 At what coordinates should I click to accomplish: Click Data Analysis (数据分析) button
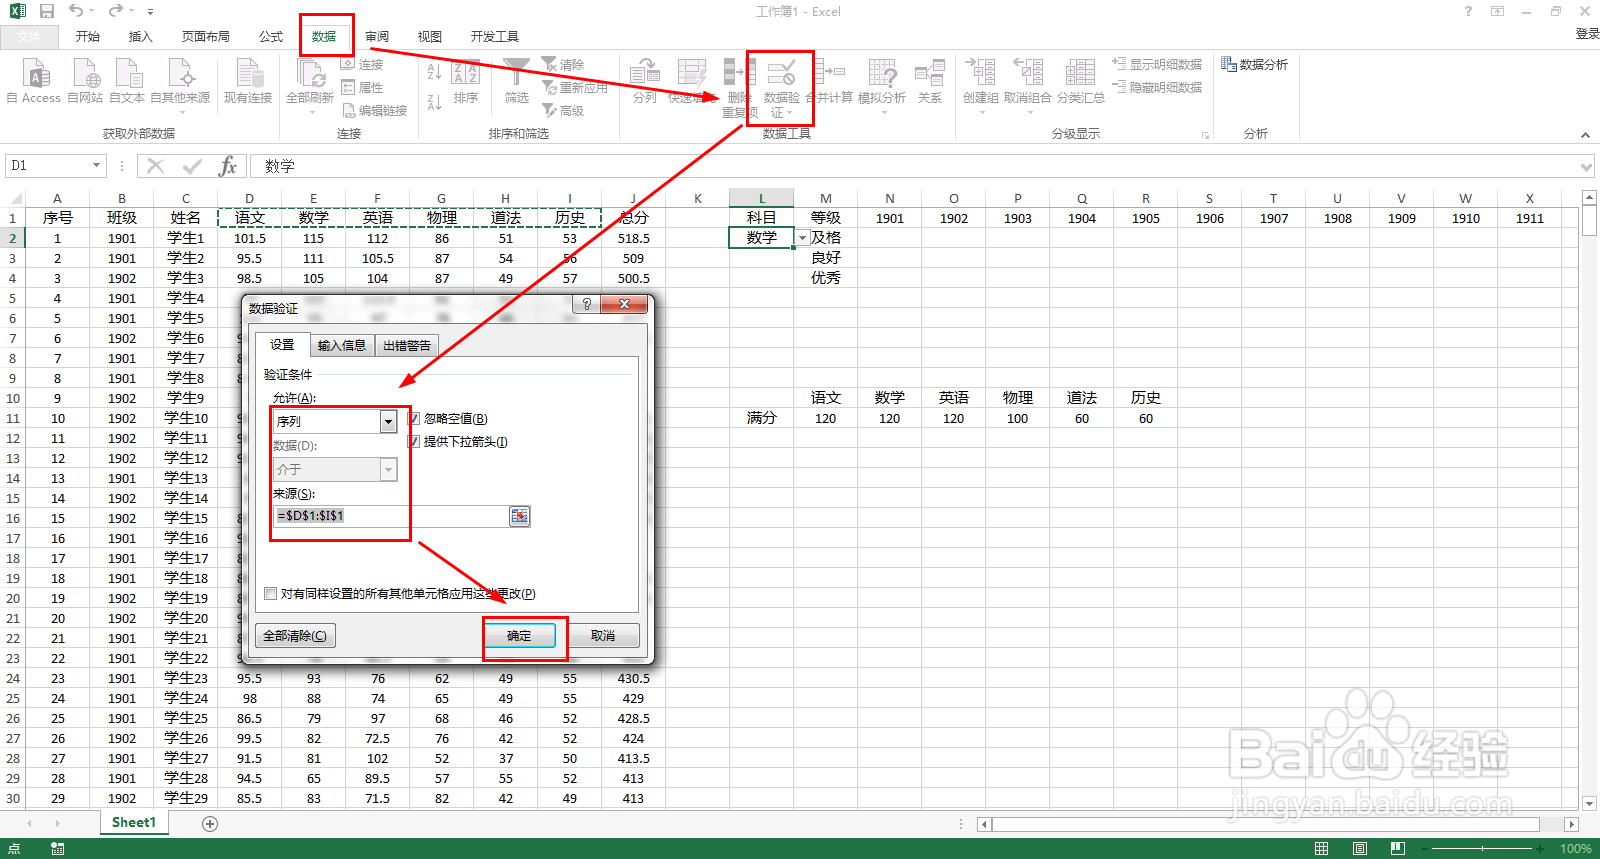[1254, 64]
